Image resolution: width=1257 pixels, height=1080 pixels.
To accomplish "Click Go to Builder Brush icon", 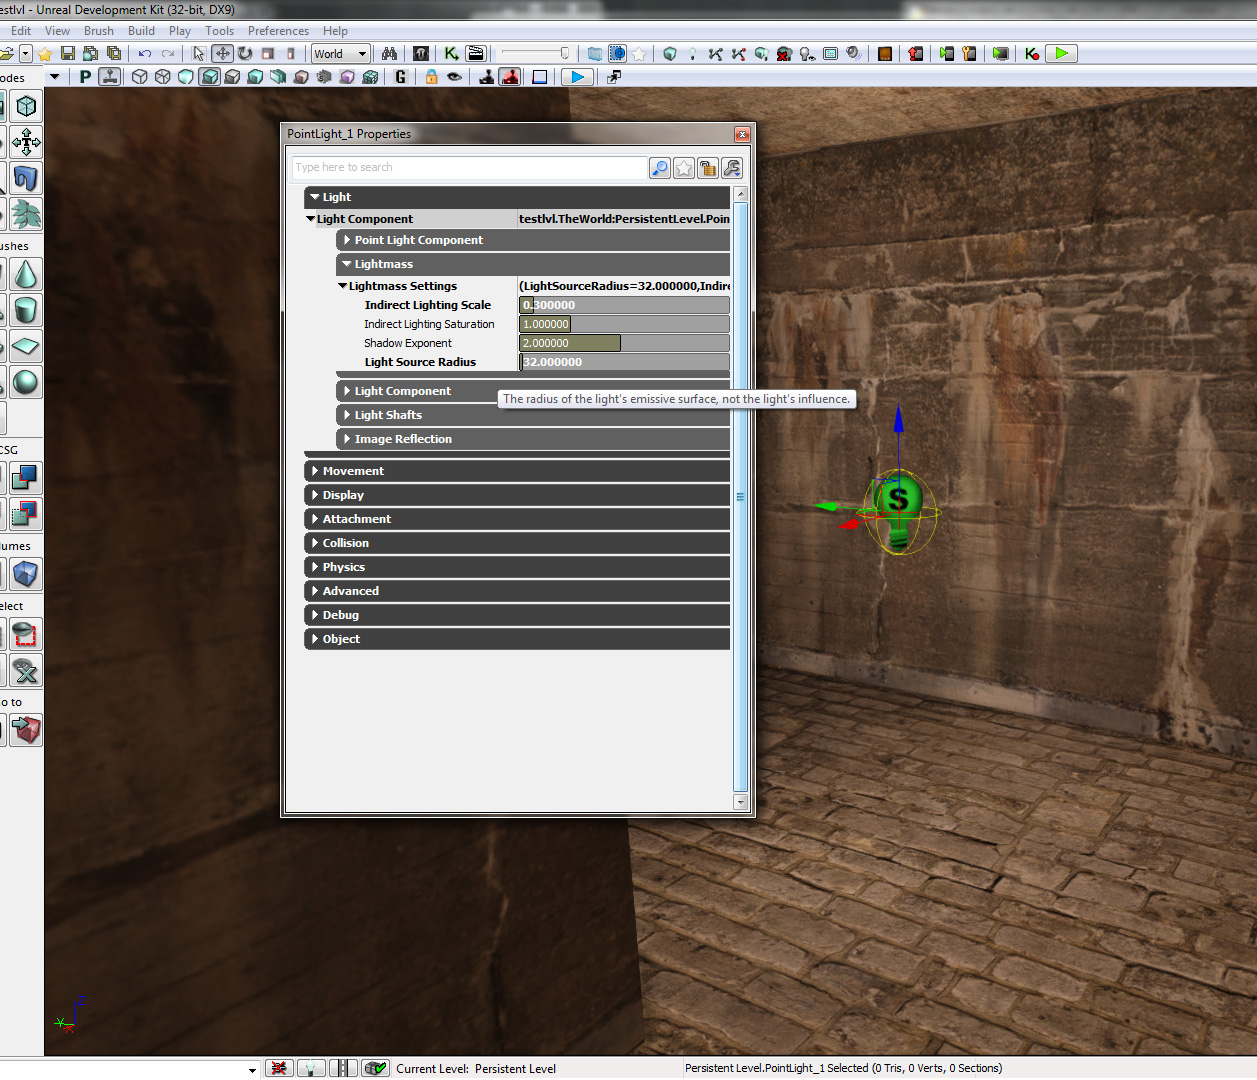I will coord(26,730).
